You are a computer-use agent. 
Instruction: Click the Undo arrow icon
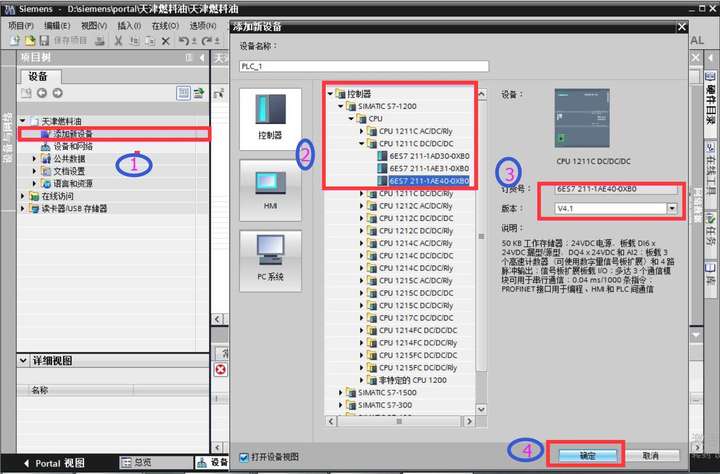[184, 41]
